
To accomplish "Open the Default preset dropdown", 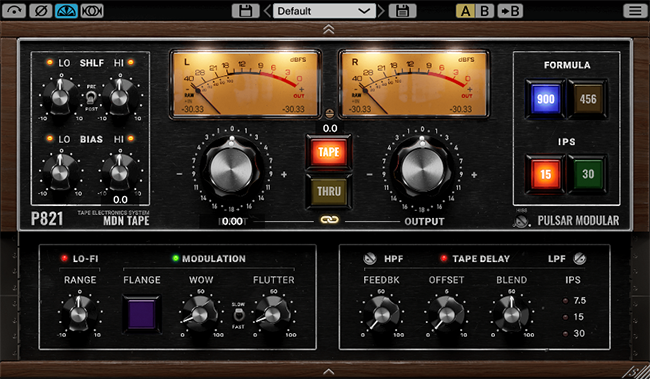I will (x=324, y=11).
